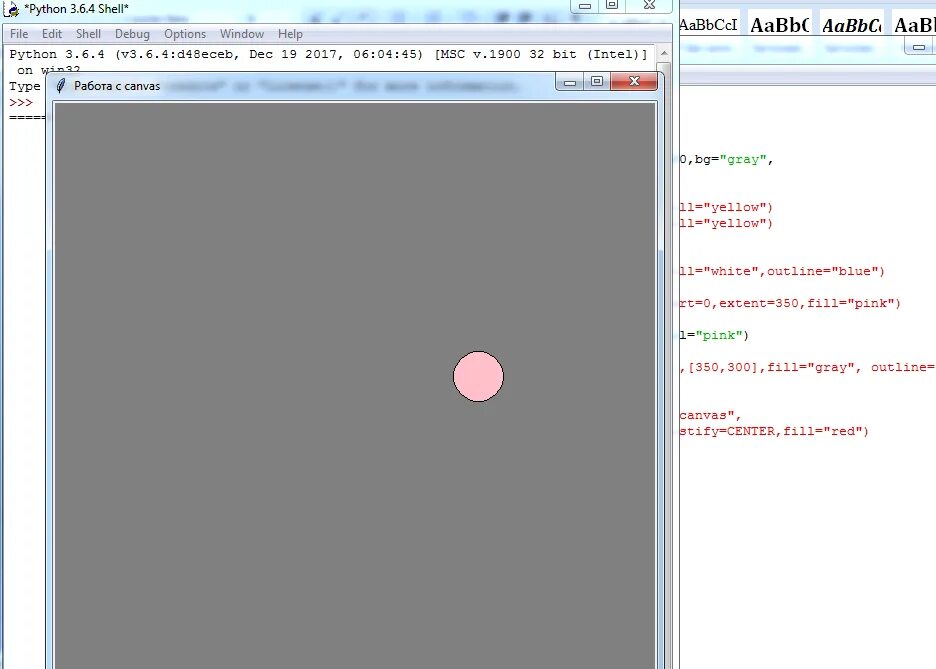Open the Help menu
Screen dimensions: 936x669
(x=290, y=34)
